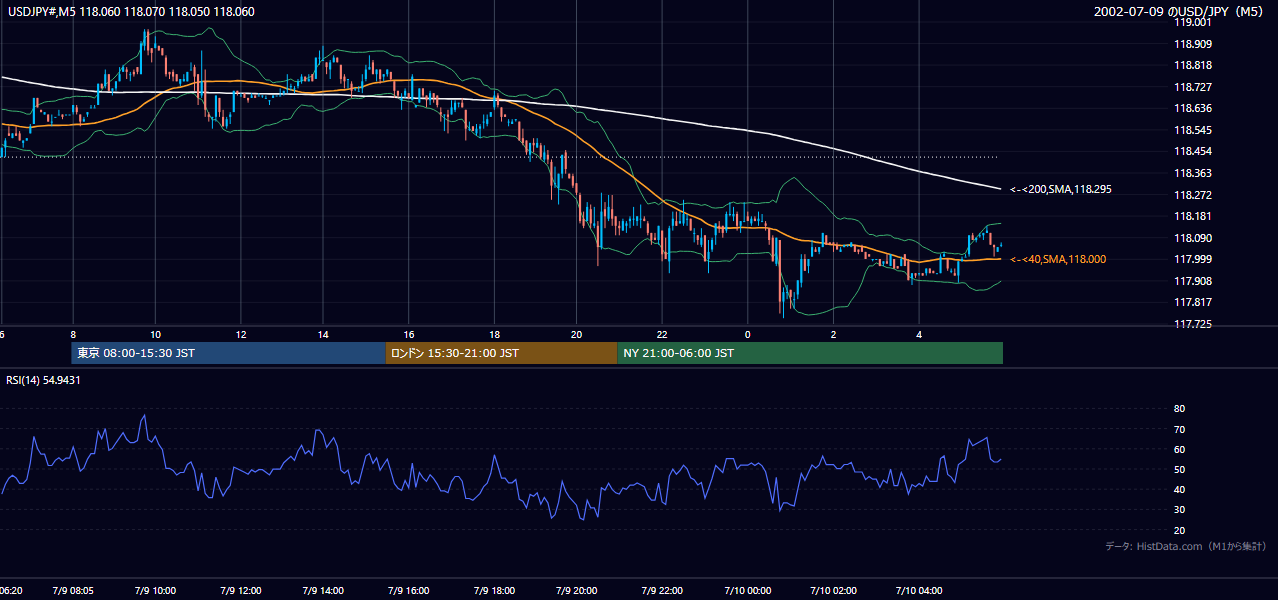Click price axis value 118.363

coord(1193,173)
